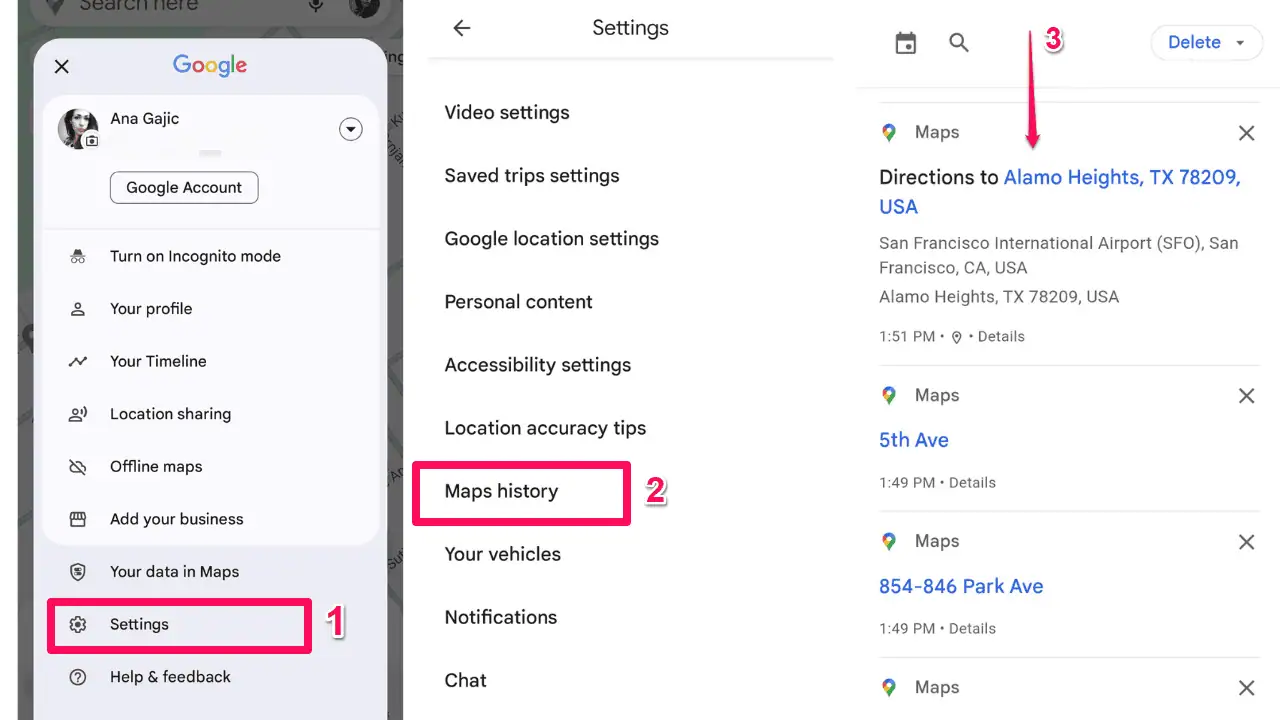Click the Your profile person icon

pyautogui.click(x=78, y=309)
